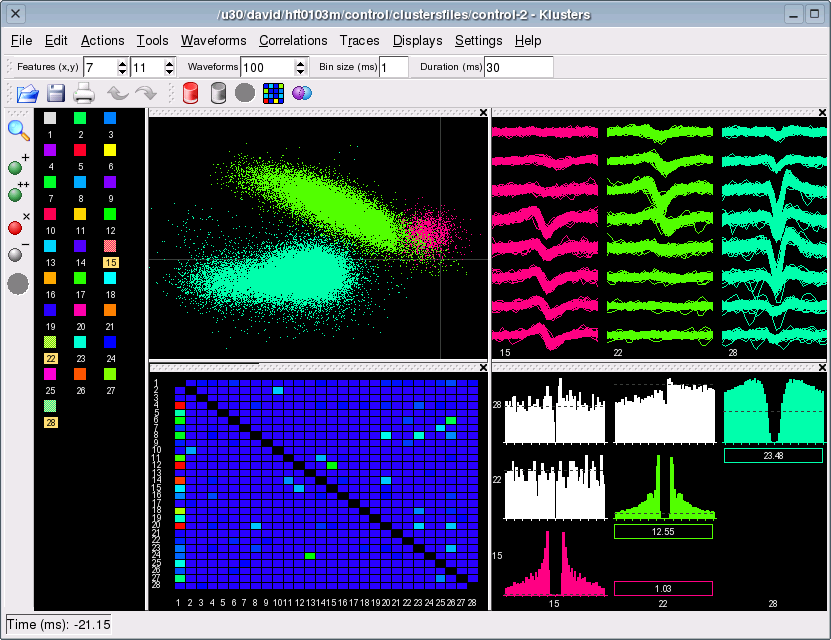Viewport: 831px width, 640px height.
Task: Open the Correlations menu
Action: 293,41
